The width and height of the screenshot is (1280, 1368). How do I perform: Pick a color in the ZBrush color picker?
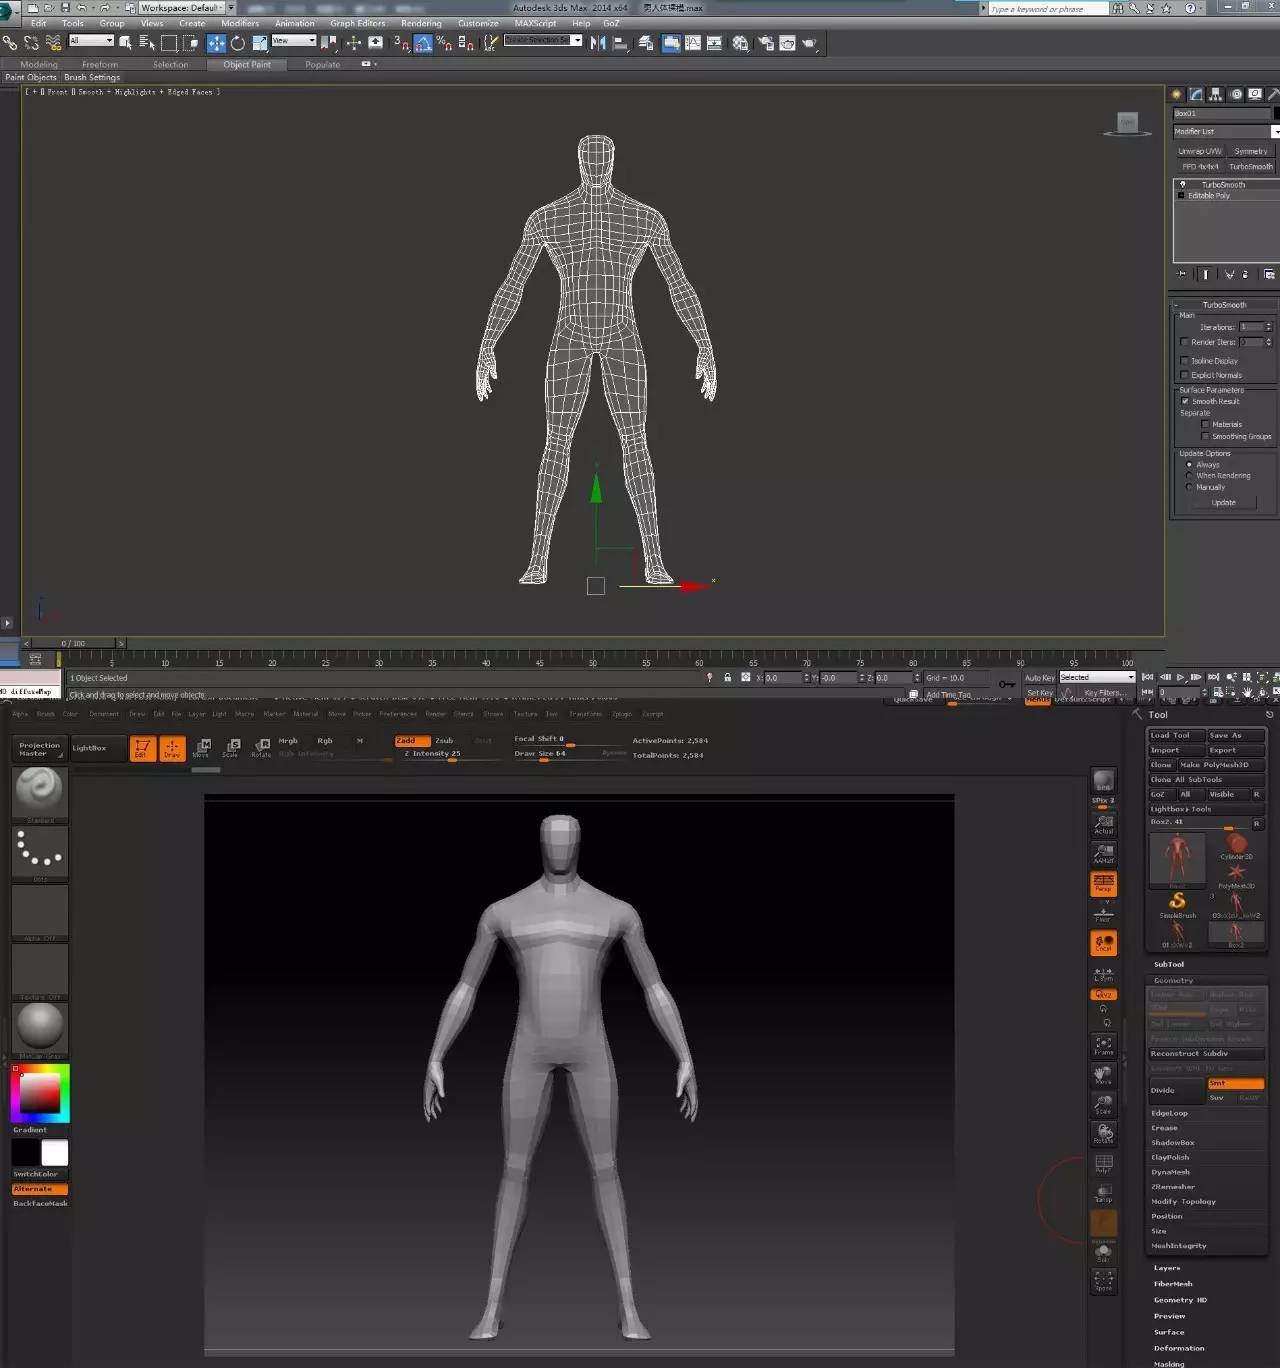(40, 1093)
